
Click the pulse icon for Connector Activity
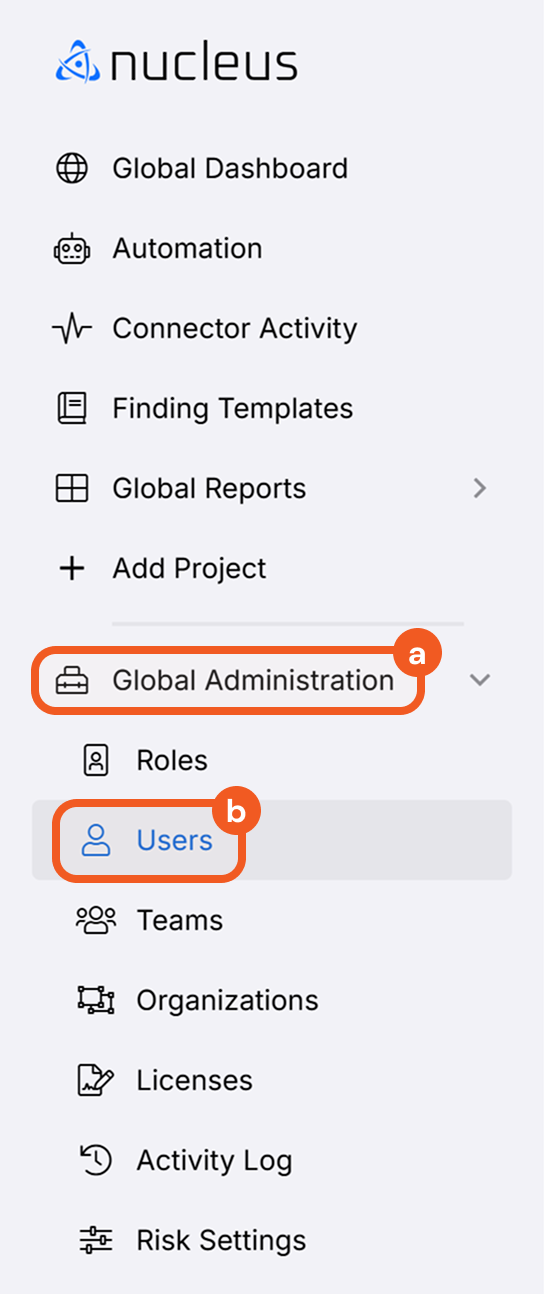coord(71,328)
